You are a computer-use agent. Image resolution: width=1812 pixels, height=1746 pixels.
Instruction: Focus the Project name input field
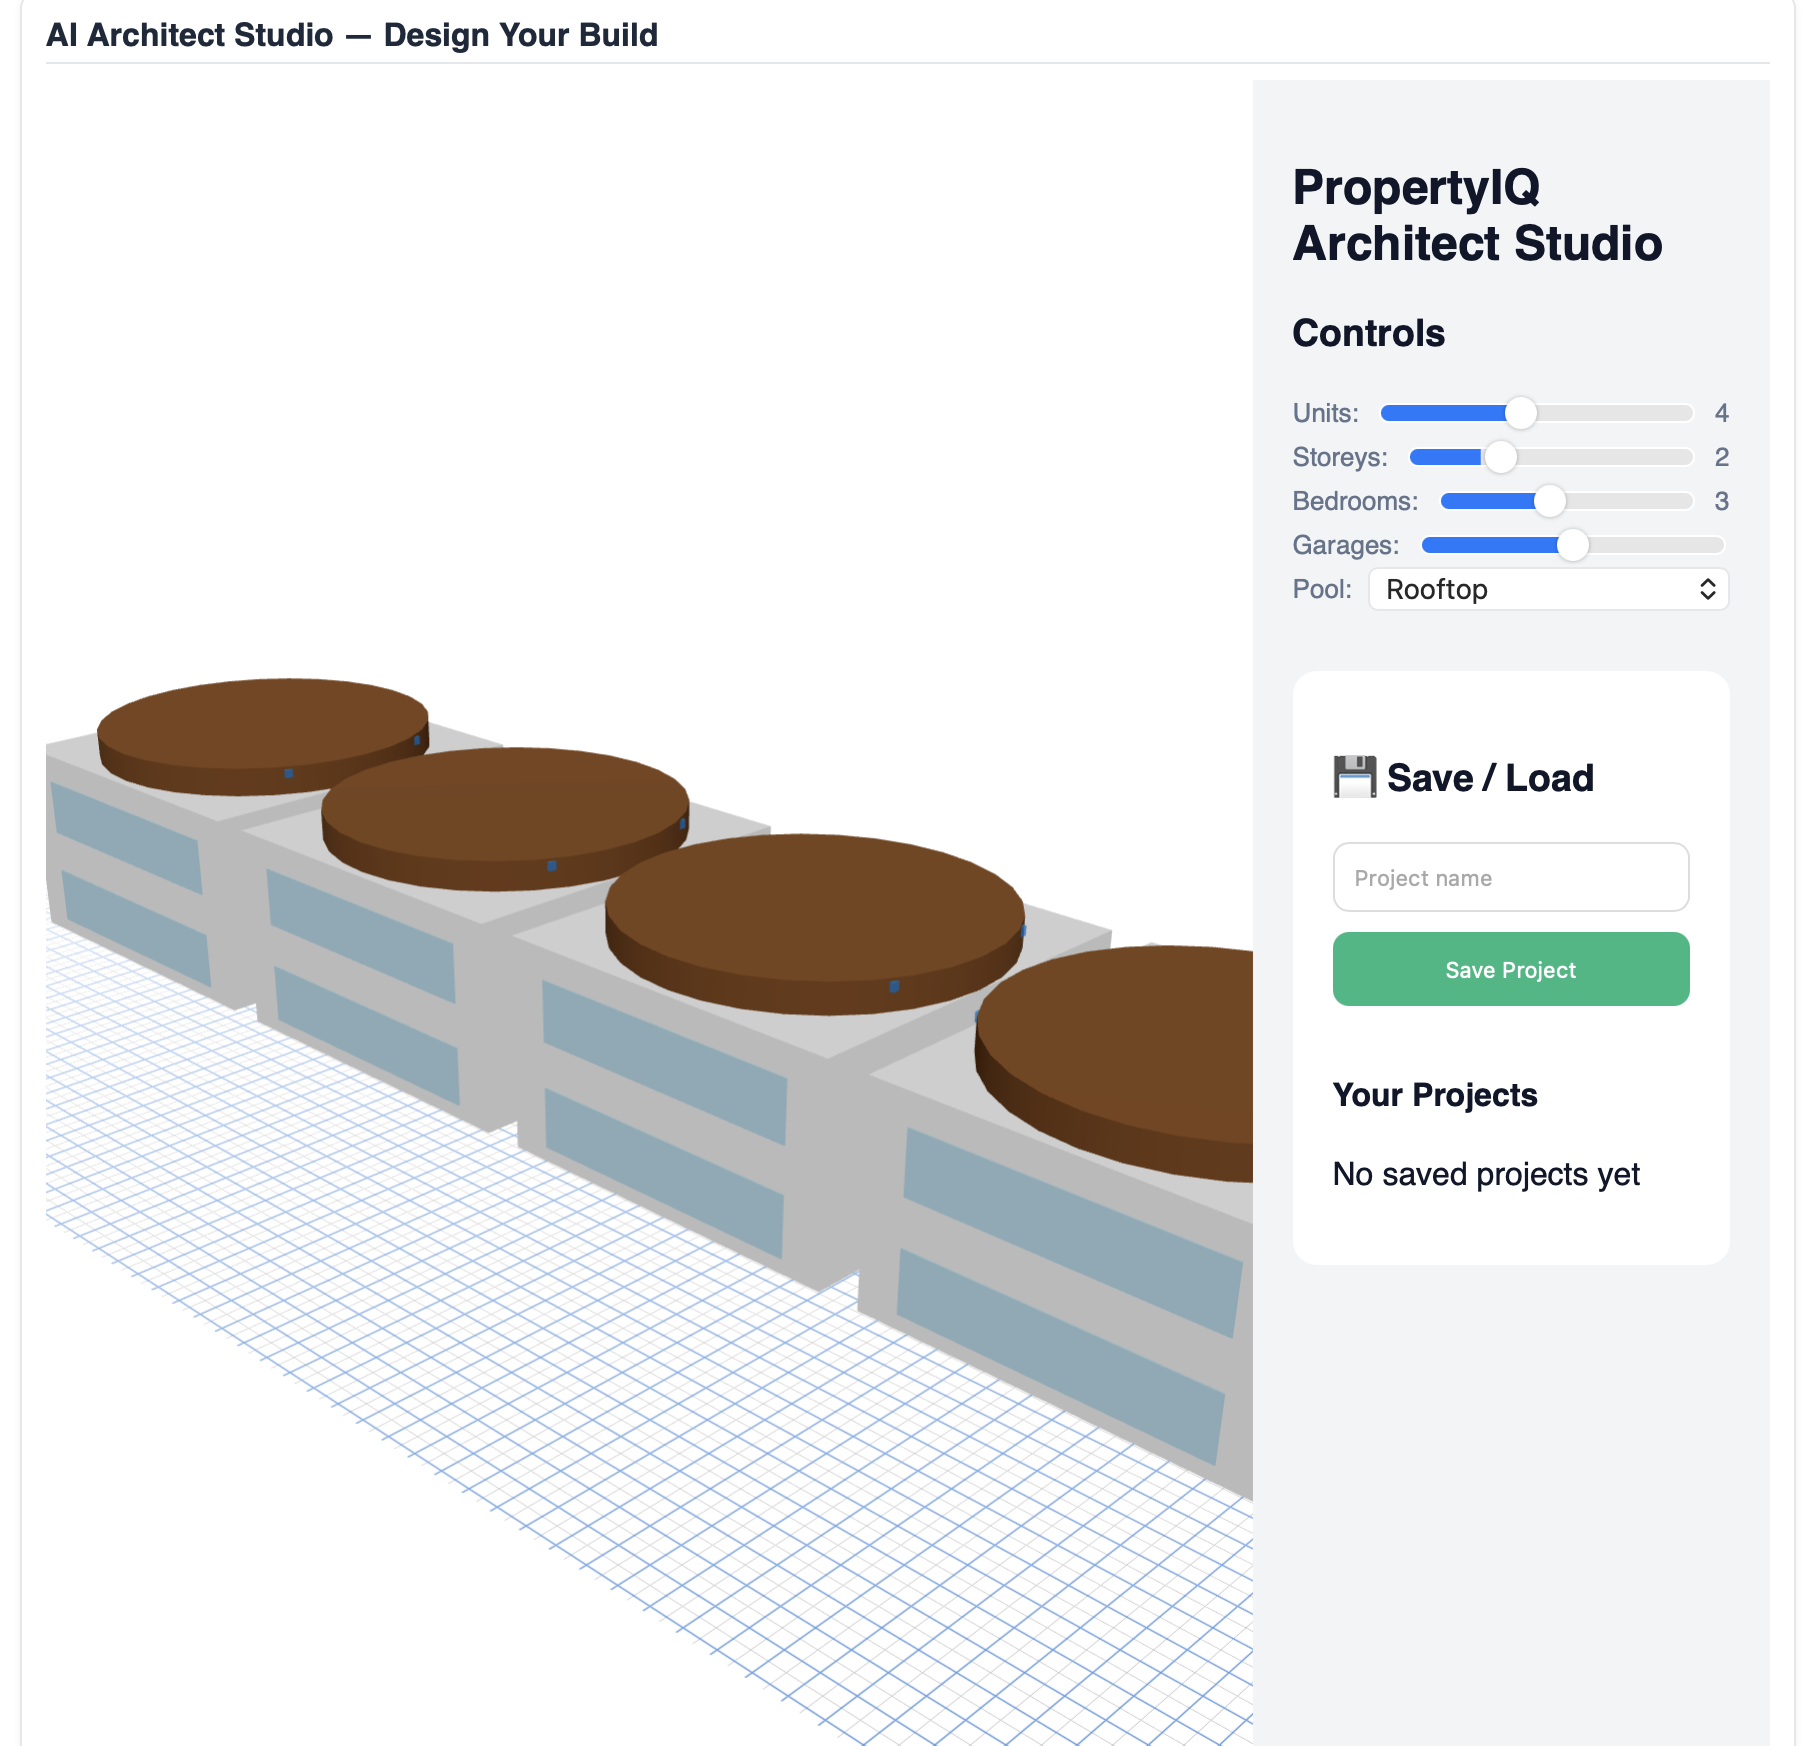click(1510, 877)
